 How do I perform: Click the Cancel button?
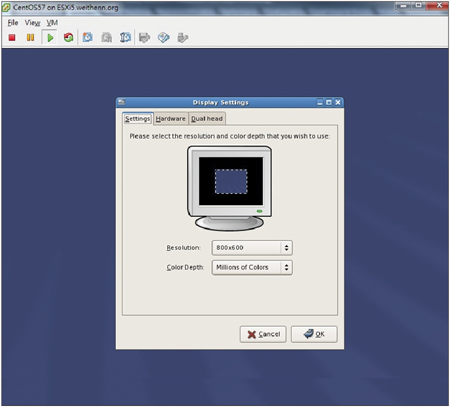click(263, 334)
